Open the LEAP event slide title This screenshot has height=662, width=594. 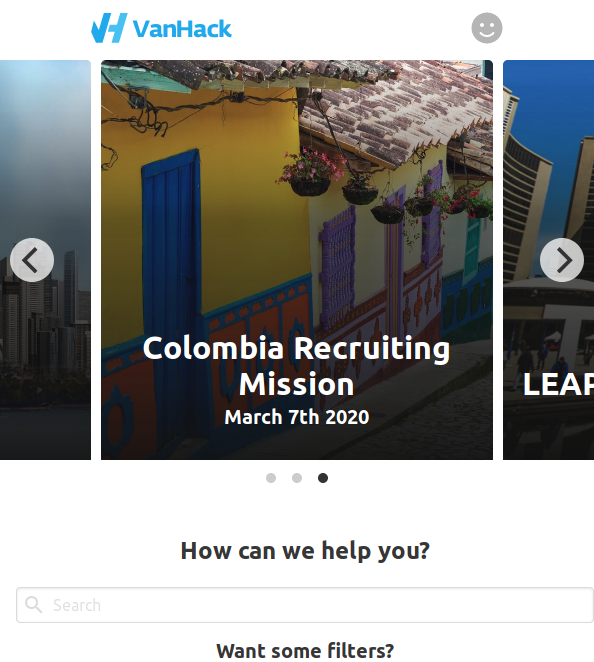558,384
